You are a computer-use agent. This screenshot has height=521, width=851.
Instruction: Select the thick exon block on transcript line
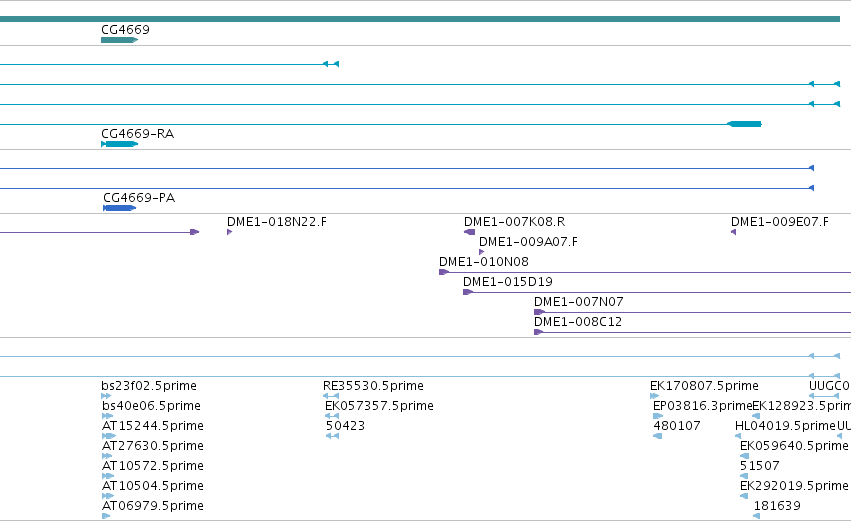(744, 124)
